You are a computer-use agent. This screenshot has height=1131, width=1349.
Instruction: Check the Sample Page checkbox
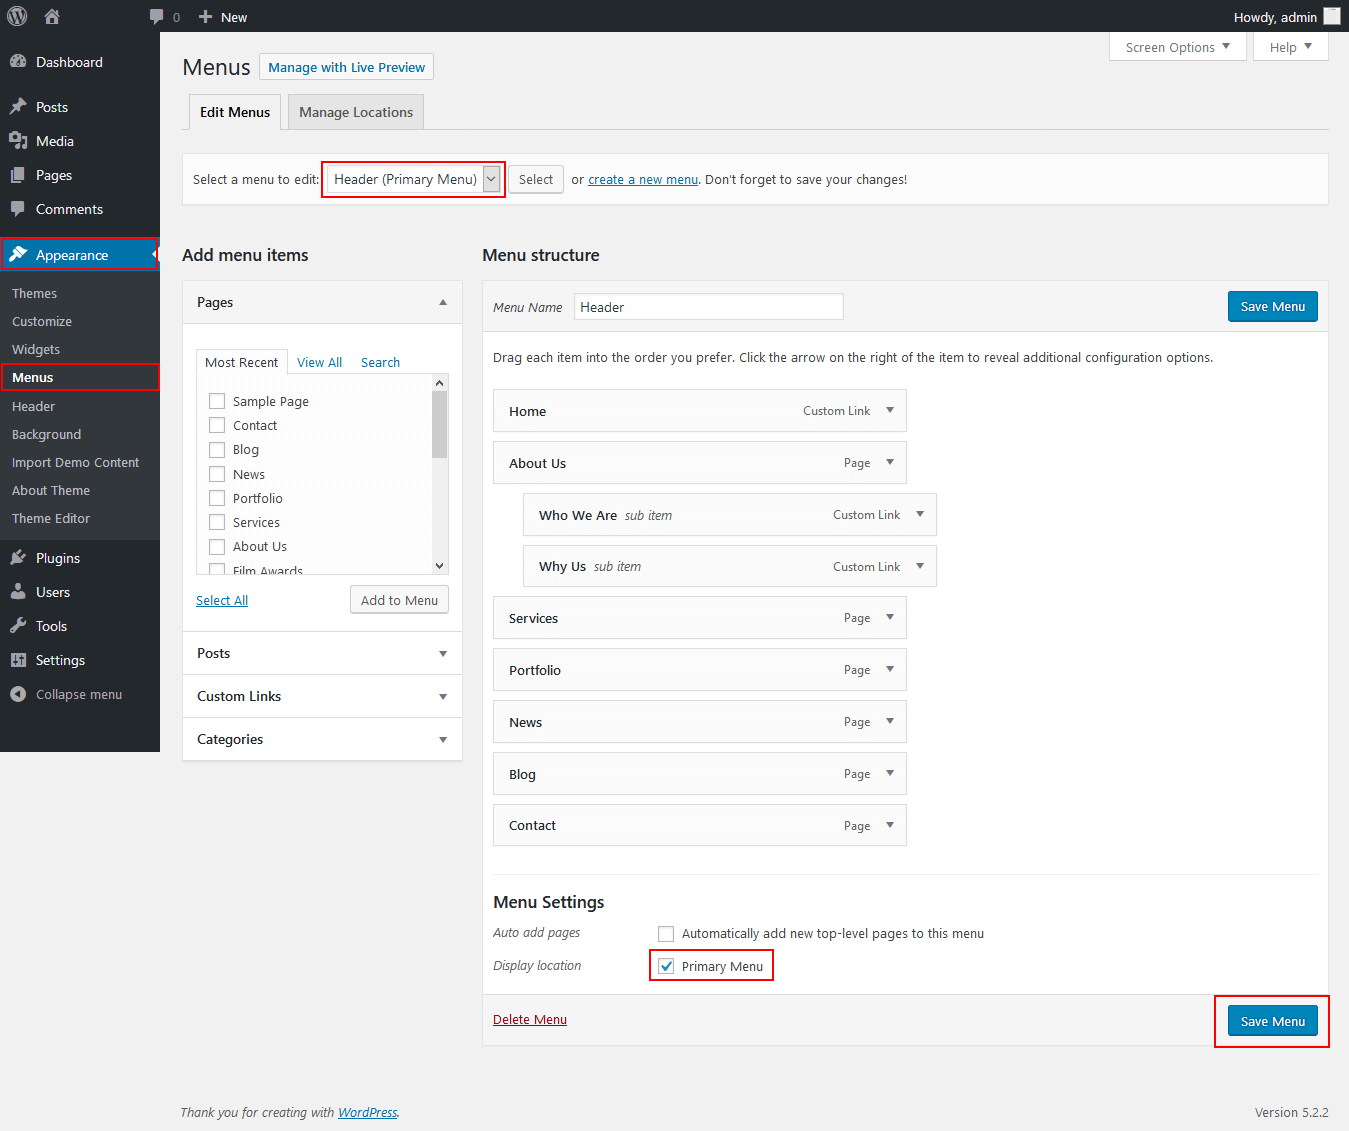point(217,401)
